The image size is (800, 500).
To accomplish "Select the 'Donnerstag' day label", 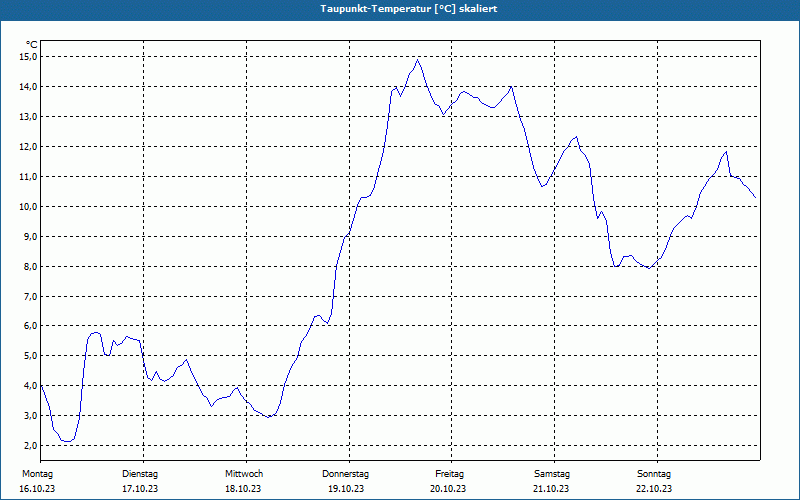I will tap(345, 474).
